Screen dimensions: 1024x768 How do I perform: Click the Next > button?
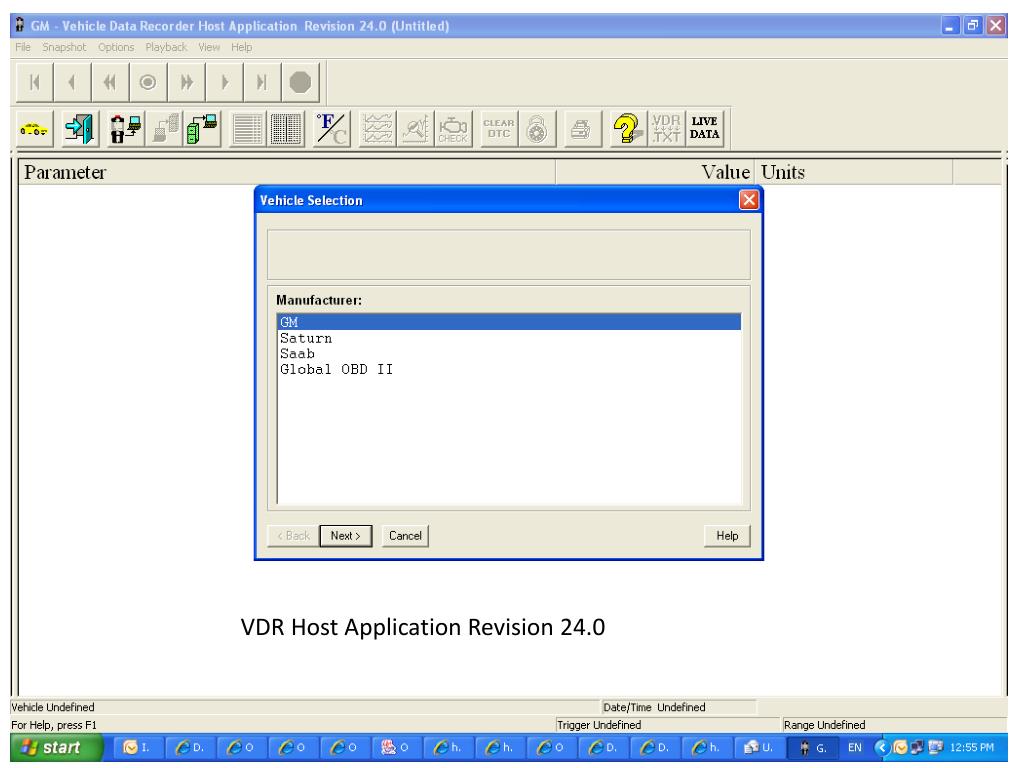click(x=345, y=536)
